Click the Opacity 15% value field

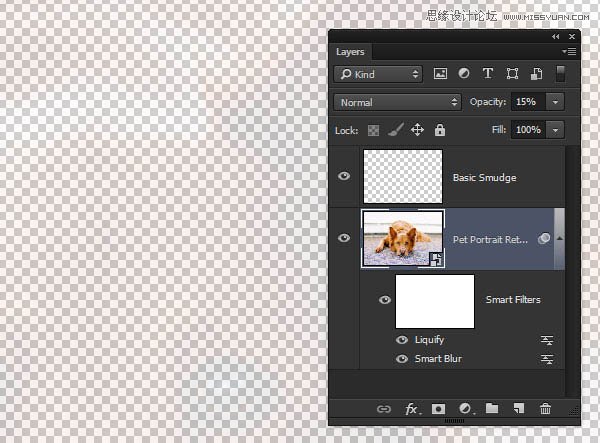pos(528,102)
